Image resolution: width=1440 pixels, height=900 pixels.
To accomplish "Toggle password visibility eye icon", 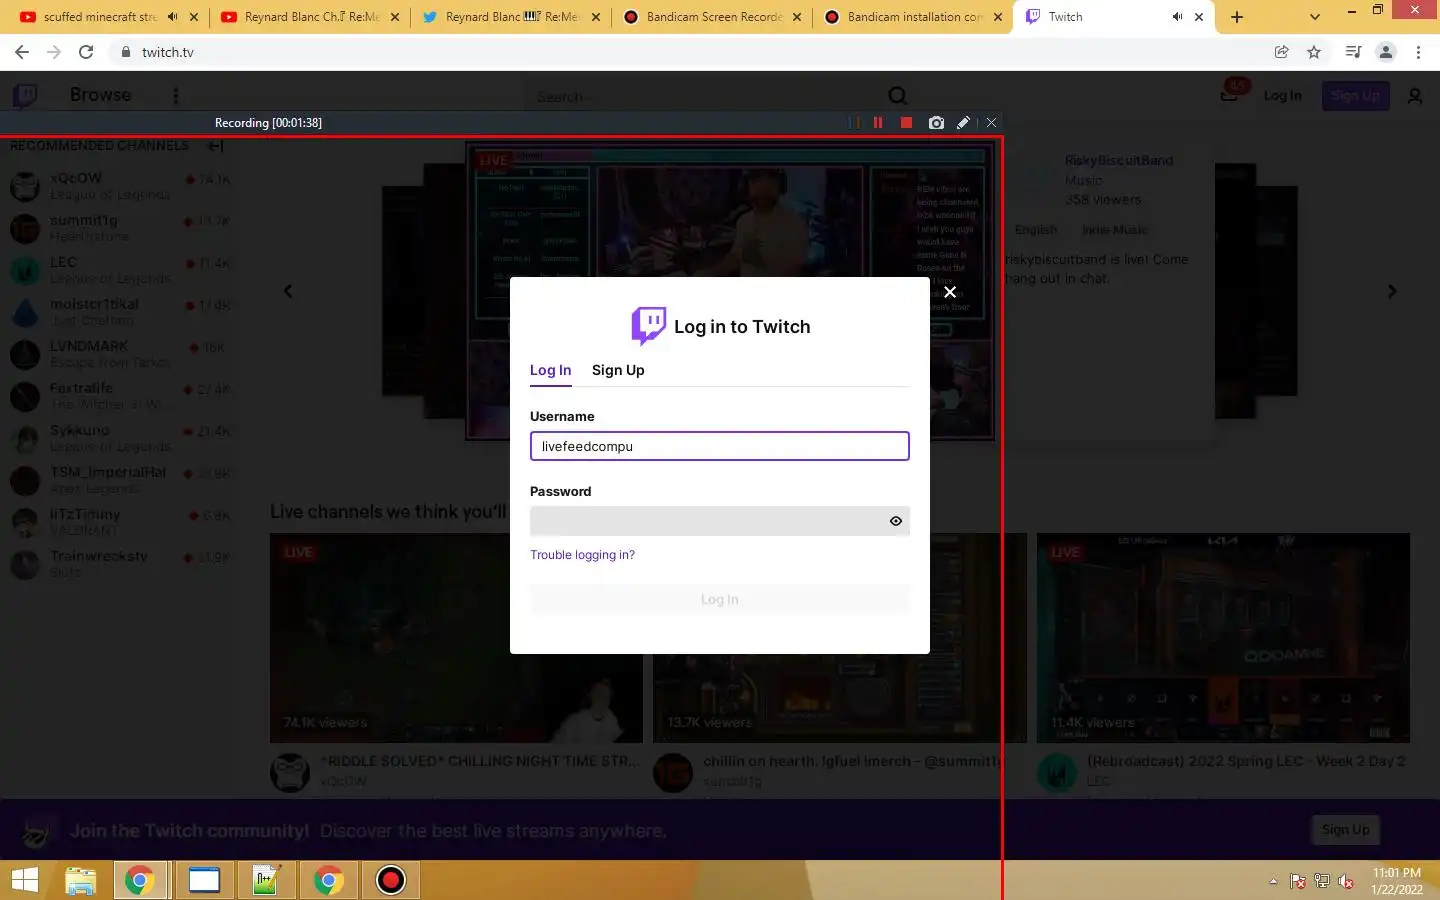I will click(x=896, y=521).
